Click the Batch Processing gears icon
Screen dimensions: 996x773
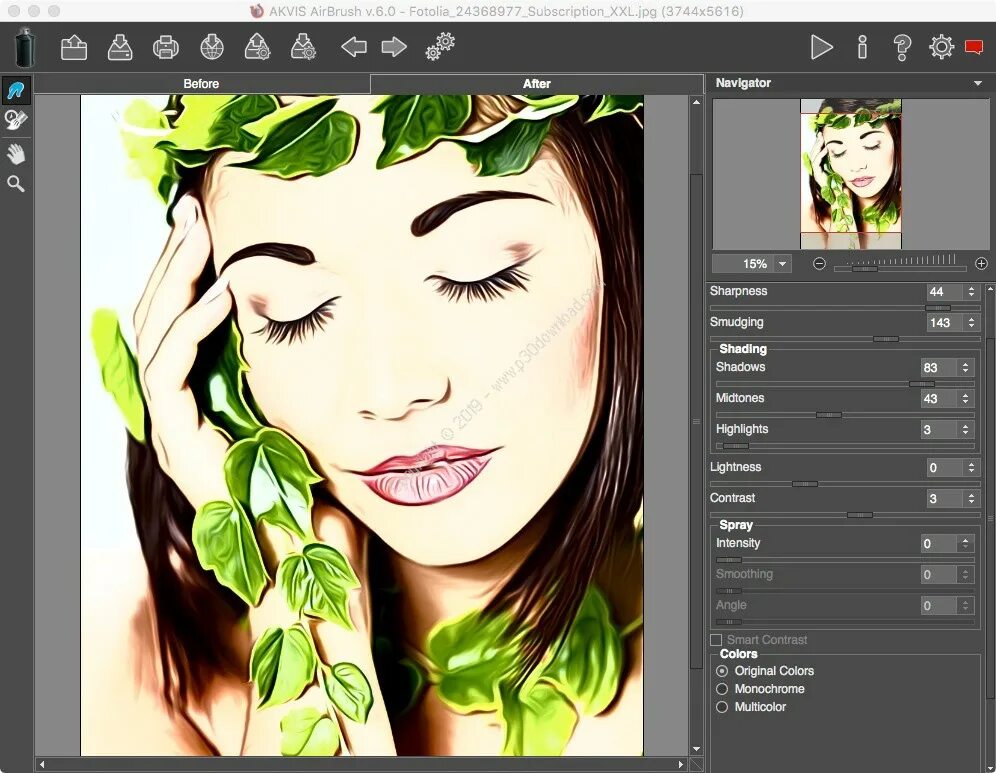coord(438,47)
